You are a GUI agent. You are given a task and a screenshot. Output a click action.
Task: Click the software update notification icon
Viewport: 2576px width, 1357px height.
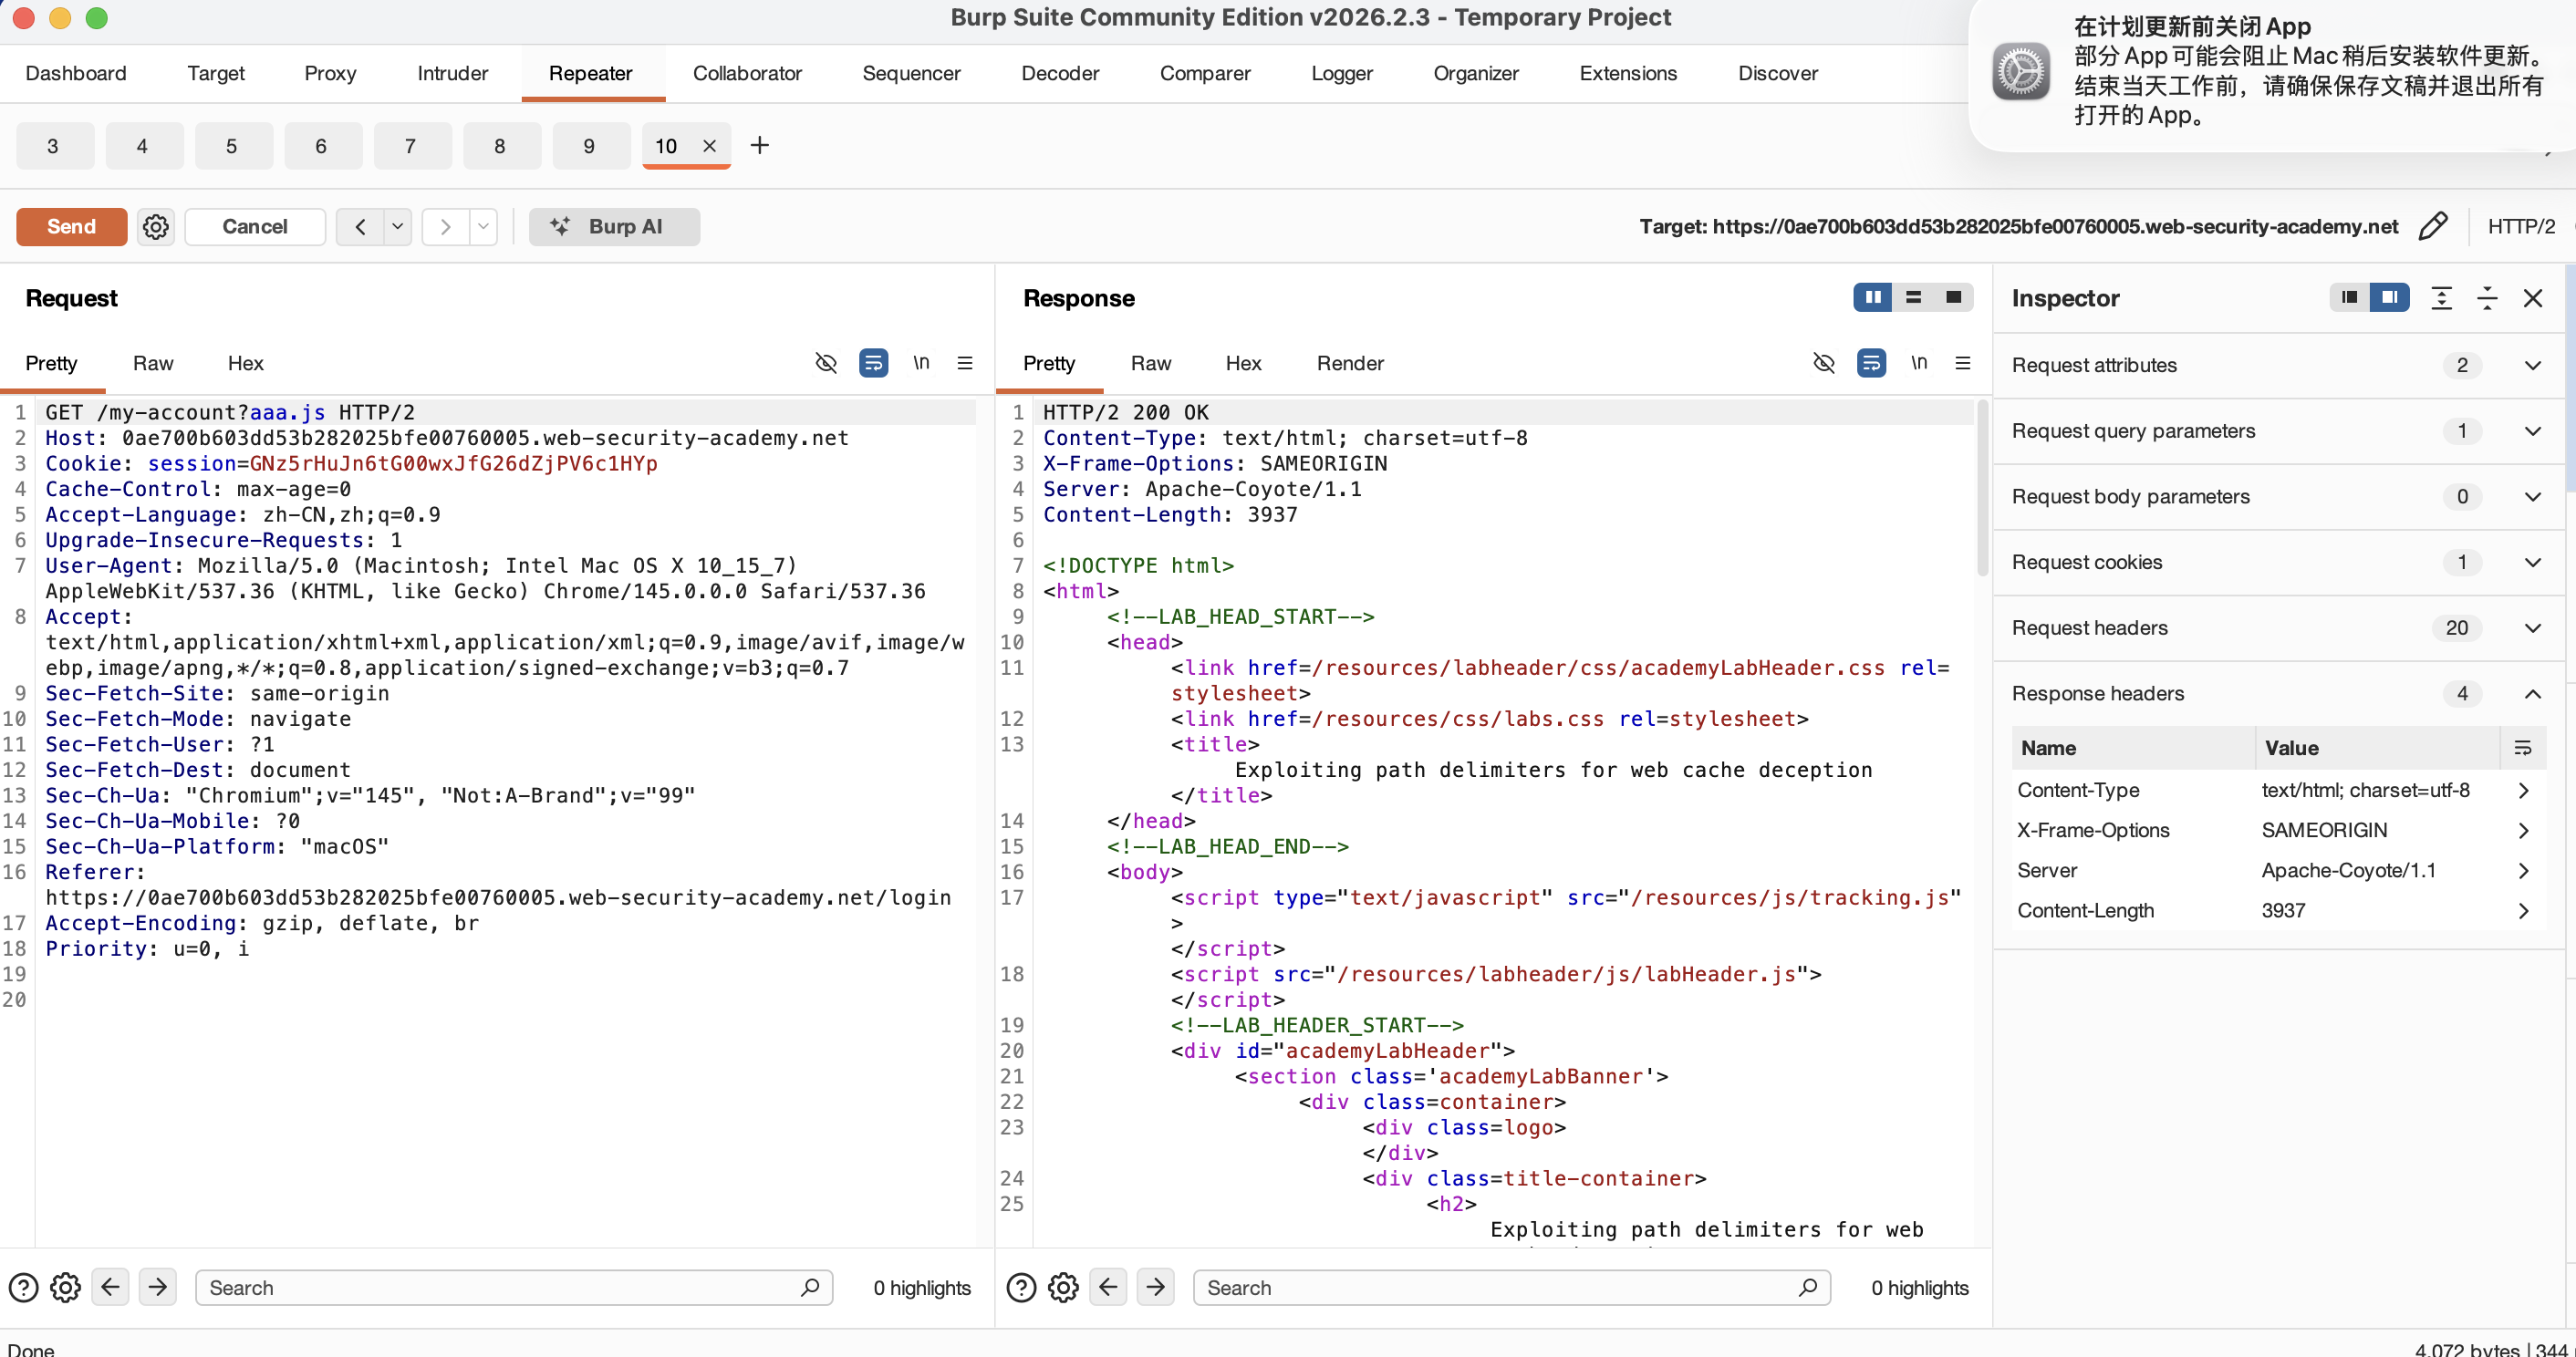pos(2021,72)
